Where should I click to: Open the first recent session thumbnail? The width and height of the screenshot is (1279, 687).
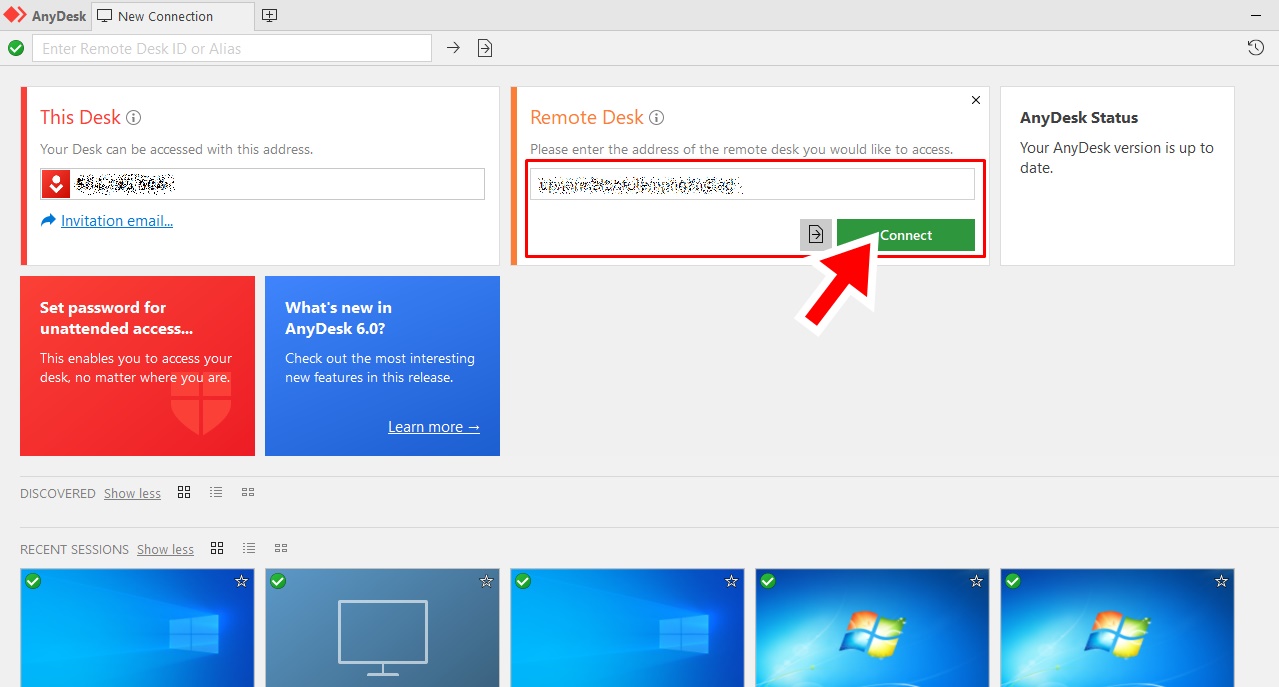[x=137, y=628]
